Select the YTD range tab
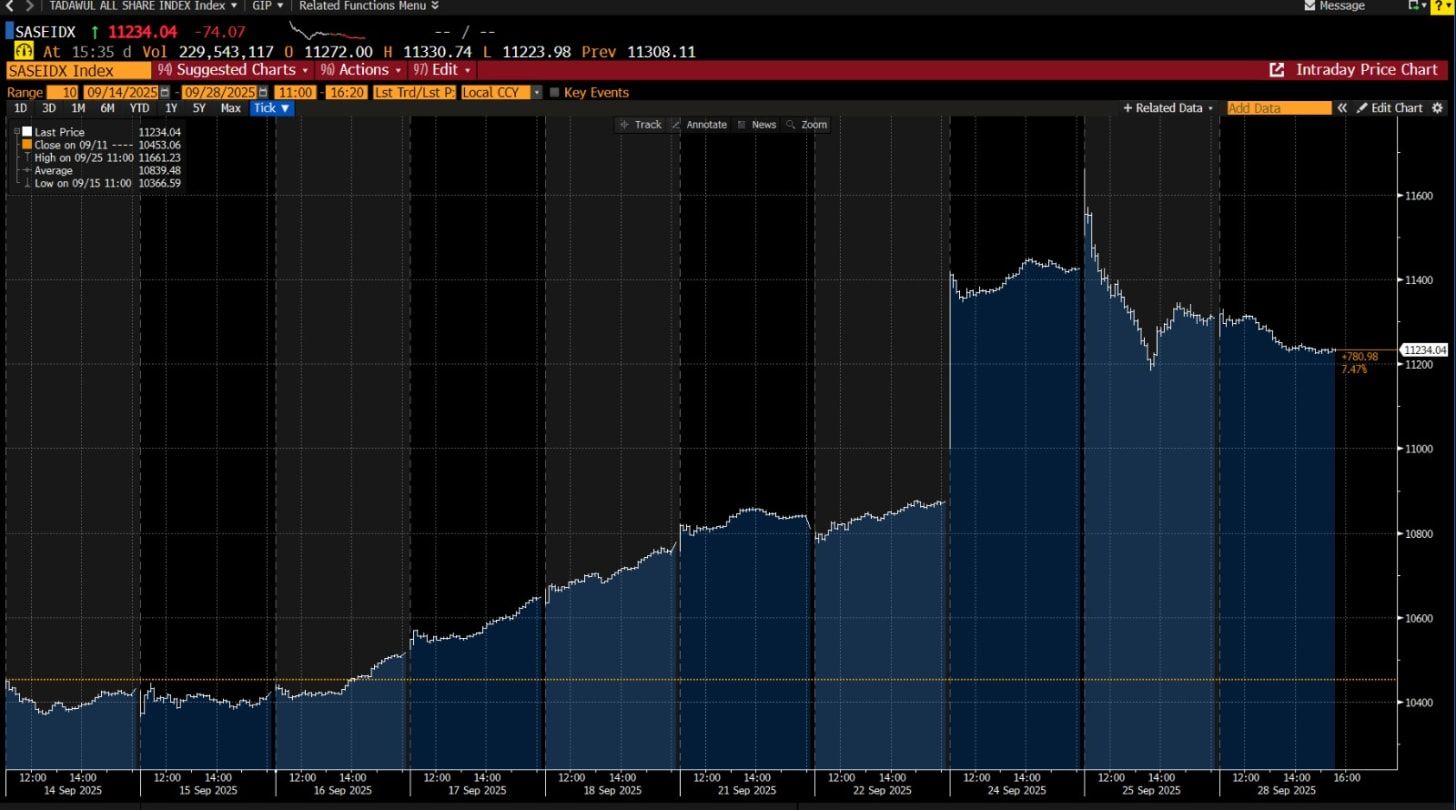The height and width of the screenshot is (810, 1456). pos(139,108)
